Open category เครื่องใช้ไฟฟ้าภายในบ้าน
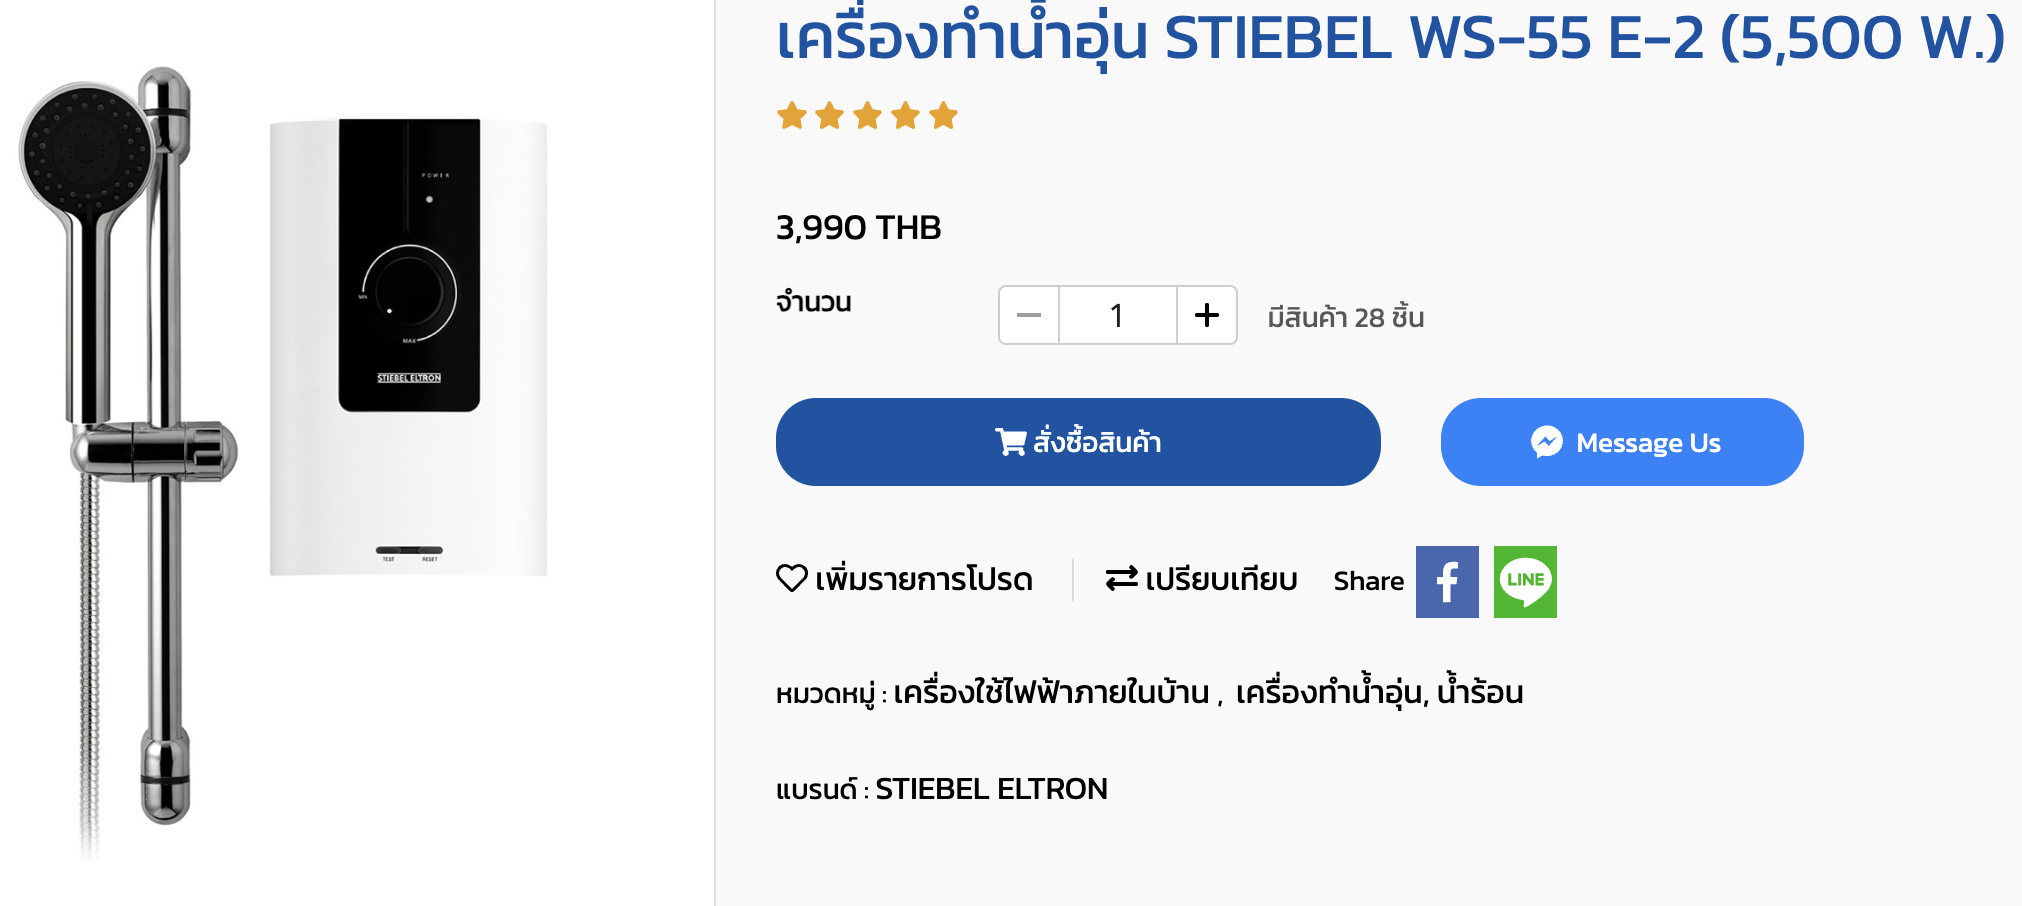Screen dimensions: 2022x906 (1051, 692)
